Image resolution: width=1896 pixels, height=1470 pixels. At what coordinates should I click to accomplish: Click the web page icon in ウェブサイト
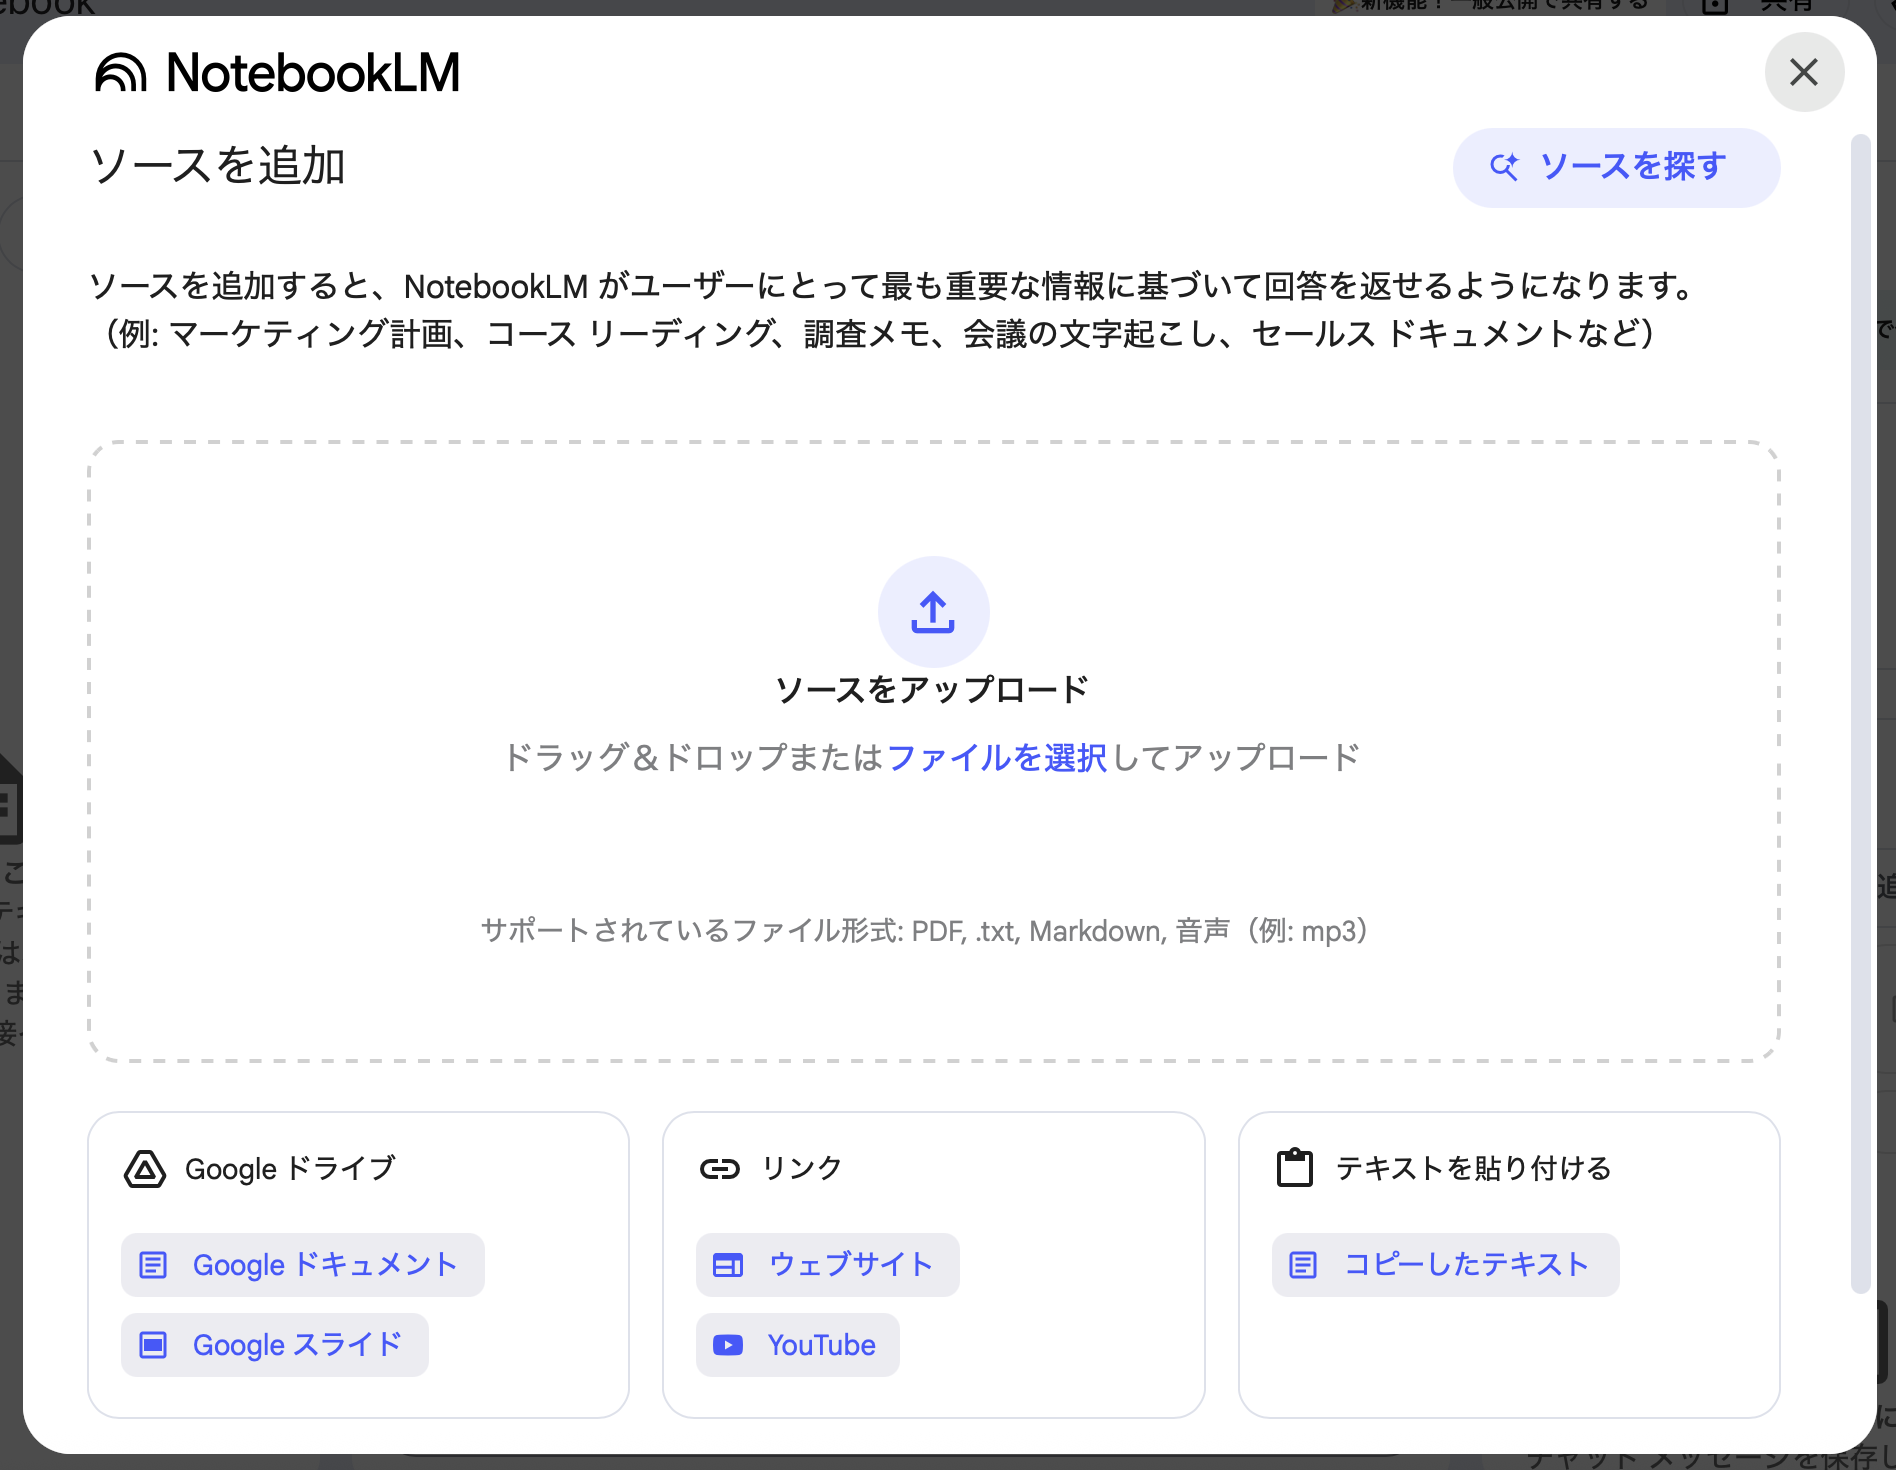tap(728, 1265)
